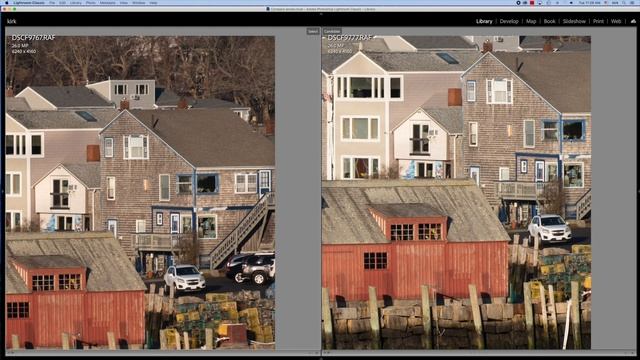Click the DSCF9777.RAF filename overlay
This screenshot has width=640, height=360.
350,38
